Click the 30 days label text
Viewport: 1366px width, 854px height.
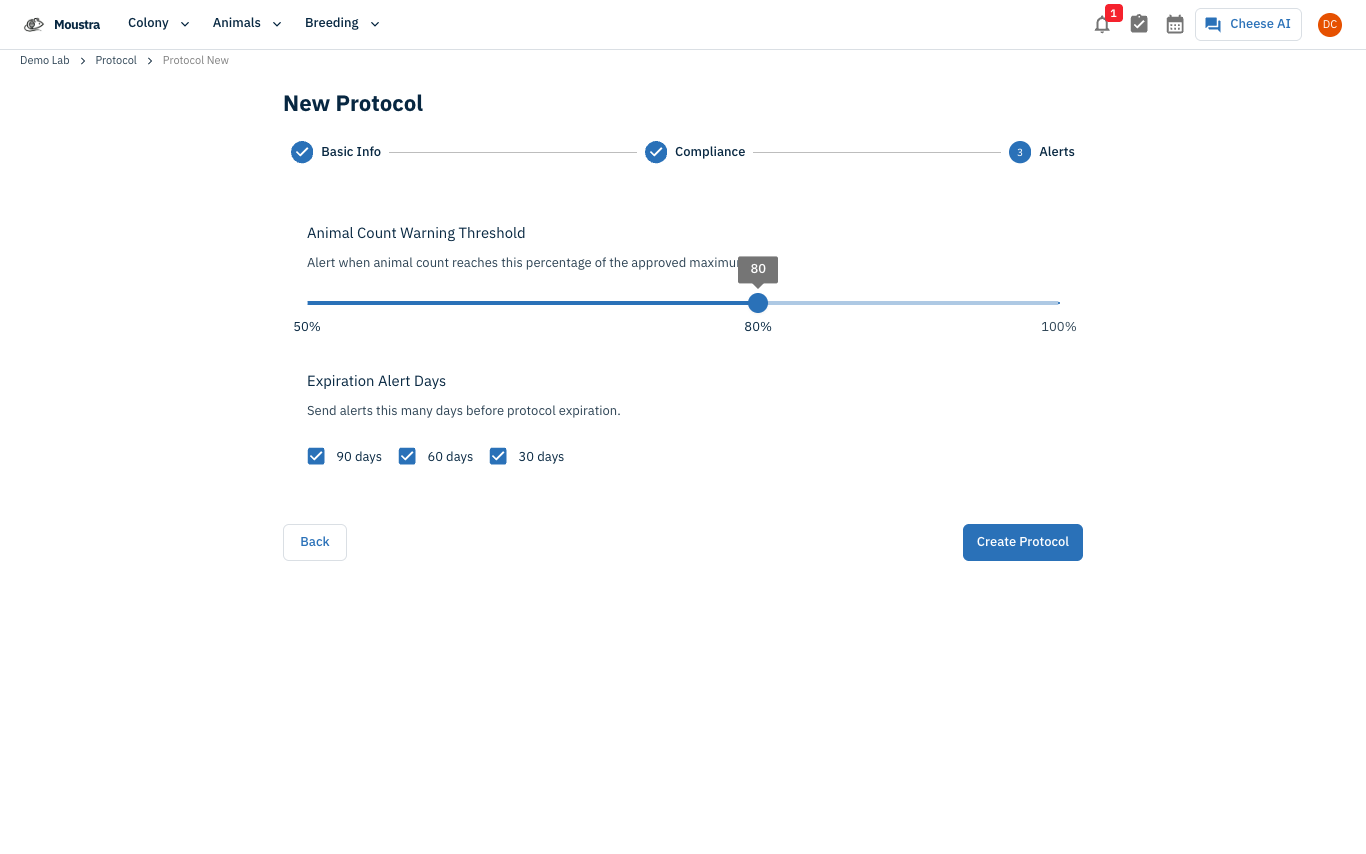point(541,457)
